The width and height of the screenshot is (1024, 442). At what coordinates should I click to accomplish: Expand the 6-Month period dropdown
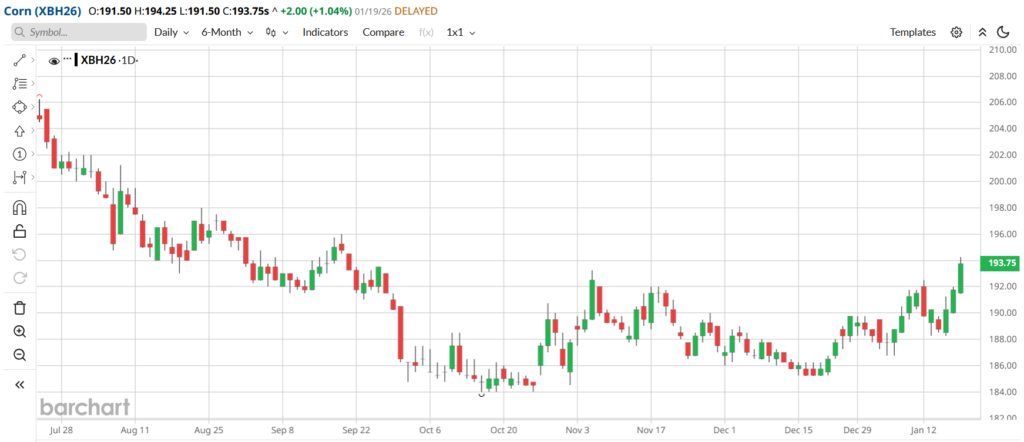coord(226,32)
